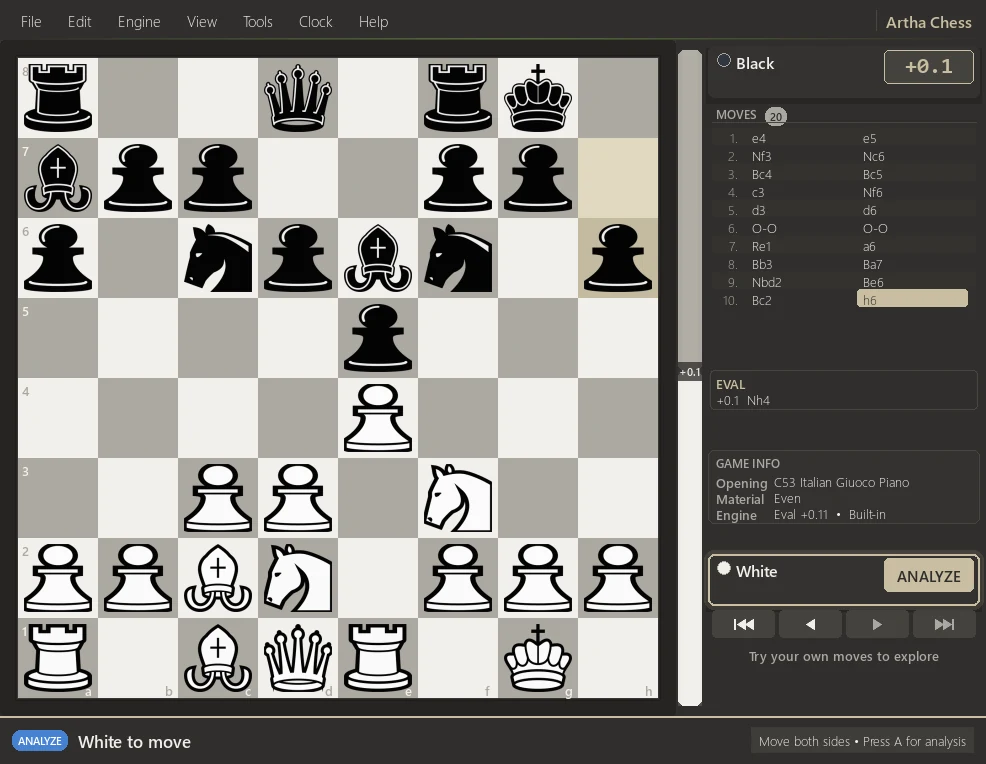The image size is (986, 764).
Task: Select the white knight on f3
Action: (458, 497)
